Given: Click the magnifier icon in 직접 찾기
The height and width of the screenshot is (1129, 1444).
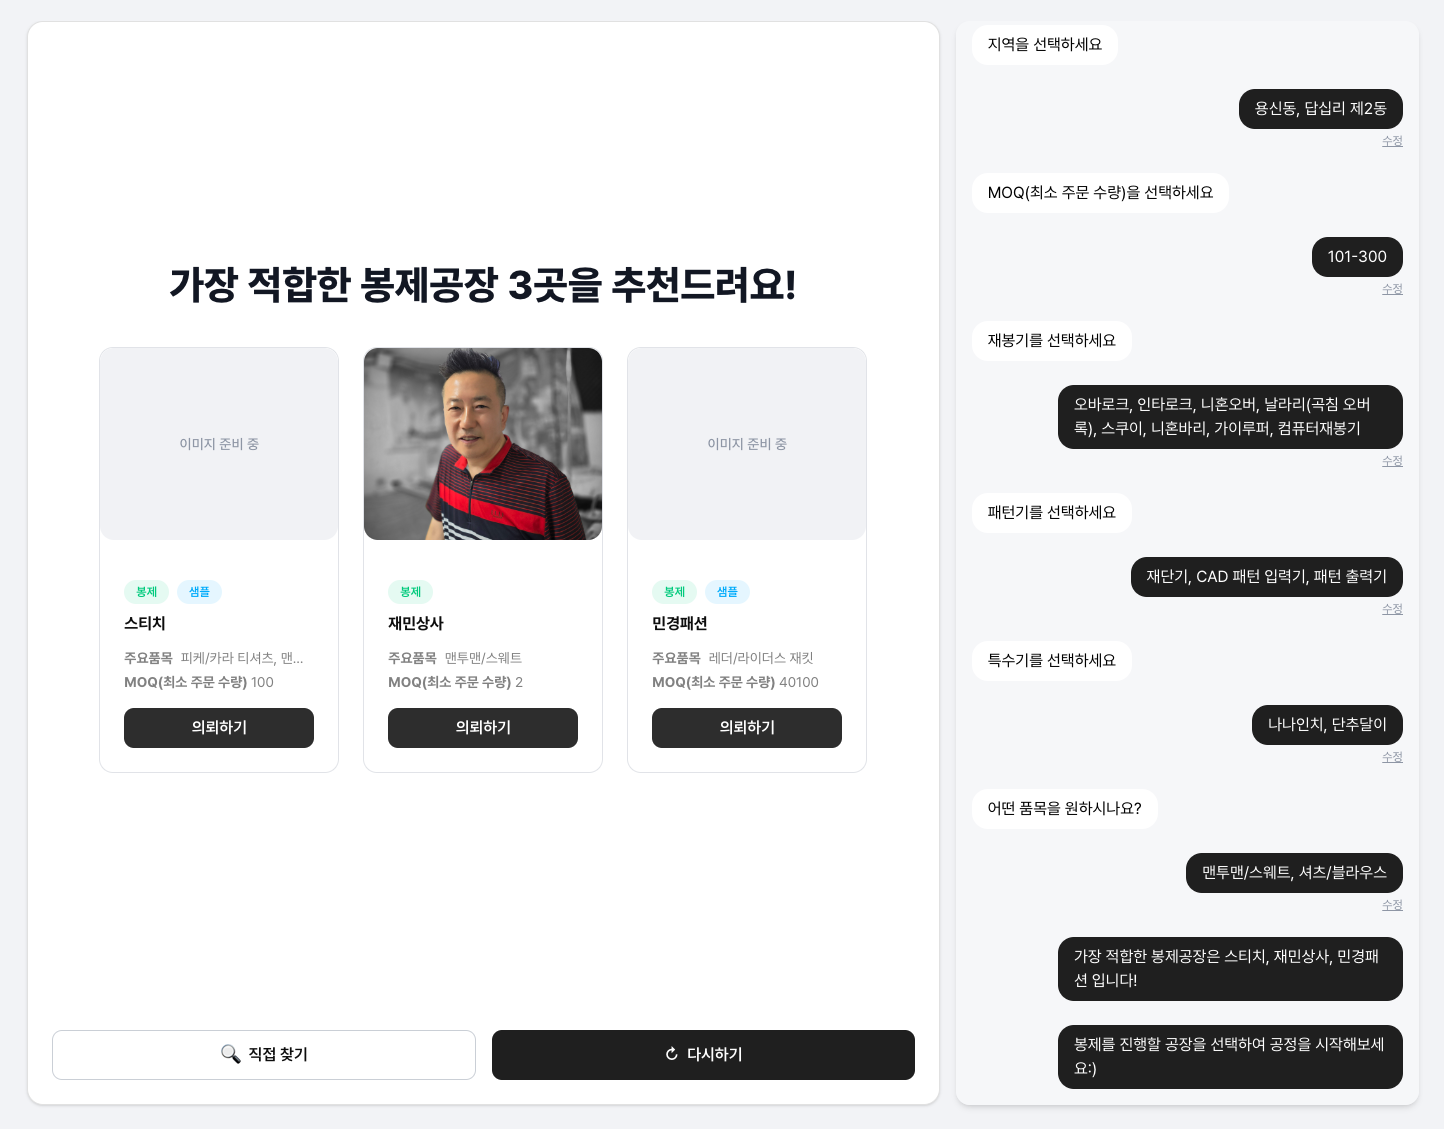Looking at the screenshot, I should 230,1054.
